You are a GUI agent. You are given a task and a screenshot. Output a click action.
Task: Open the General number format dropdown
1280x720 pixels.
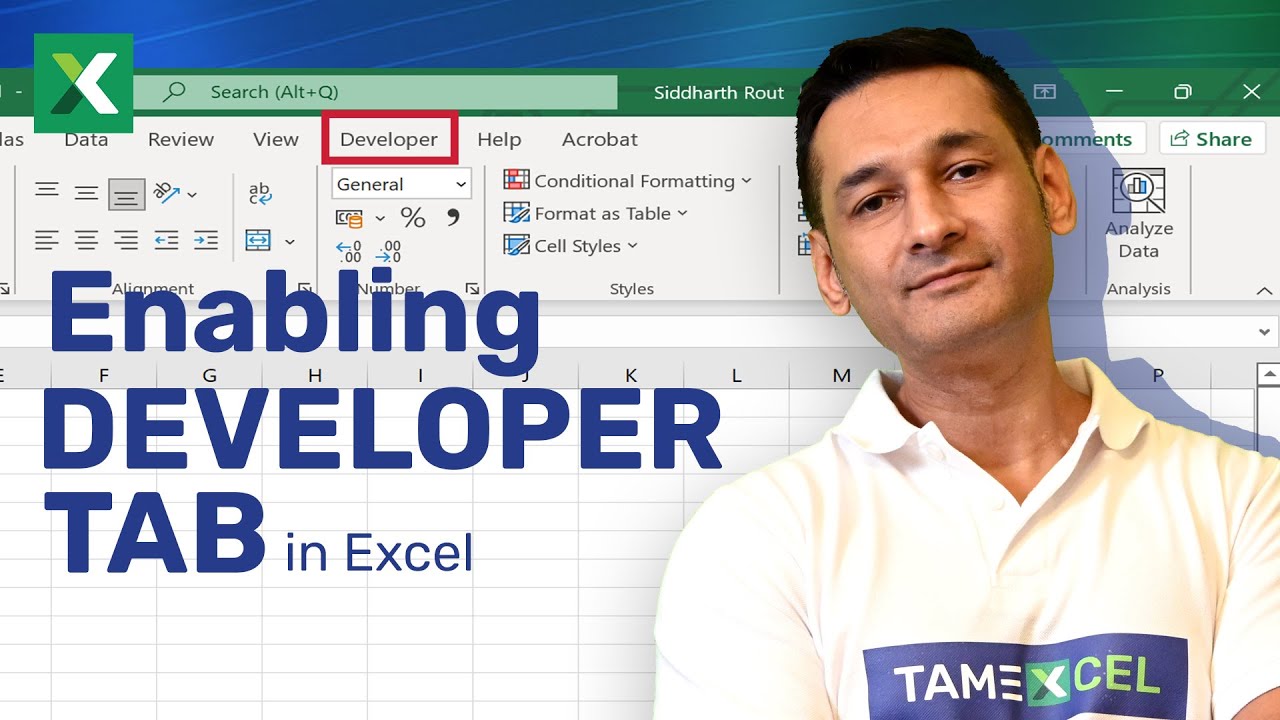tap(401, 184)
